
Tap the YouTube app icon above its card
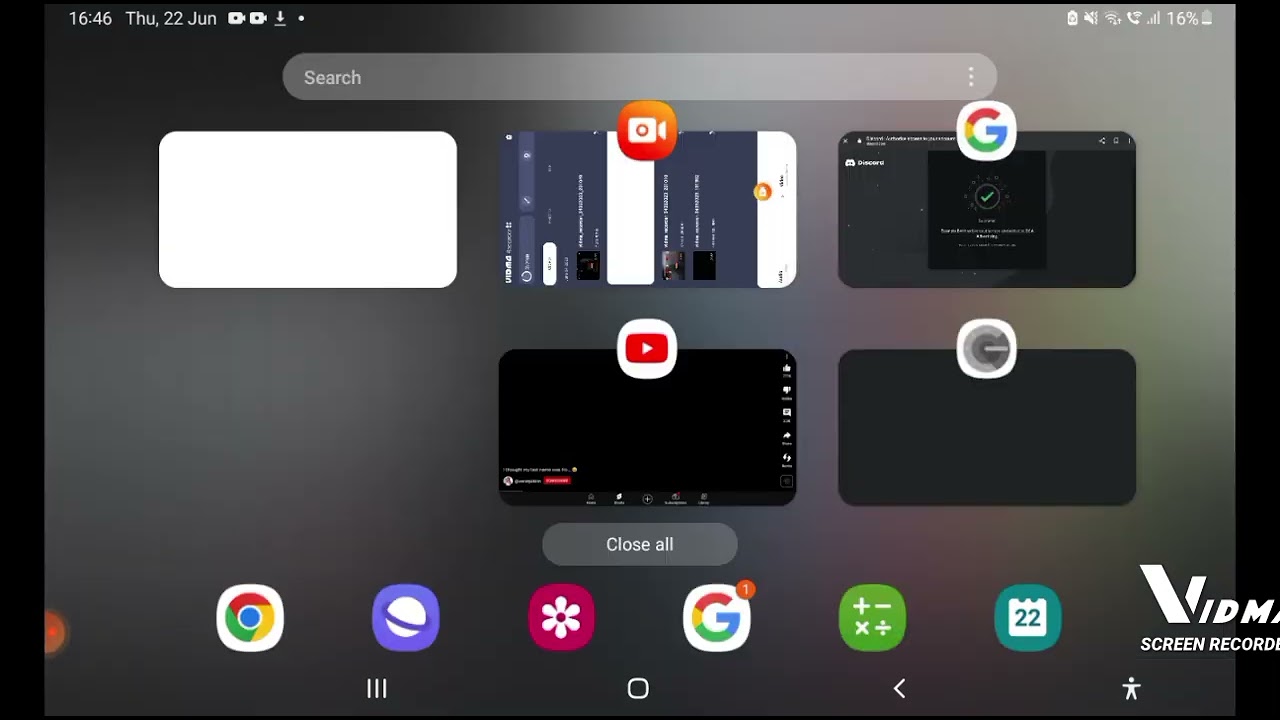(x=647, y=349)
